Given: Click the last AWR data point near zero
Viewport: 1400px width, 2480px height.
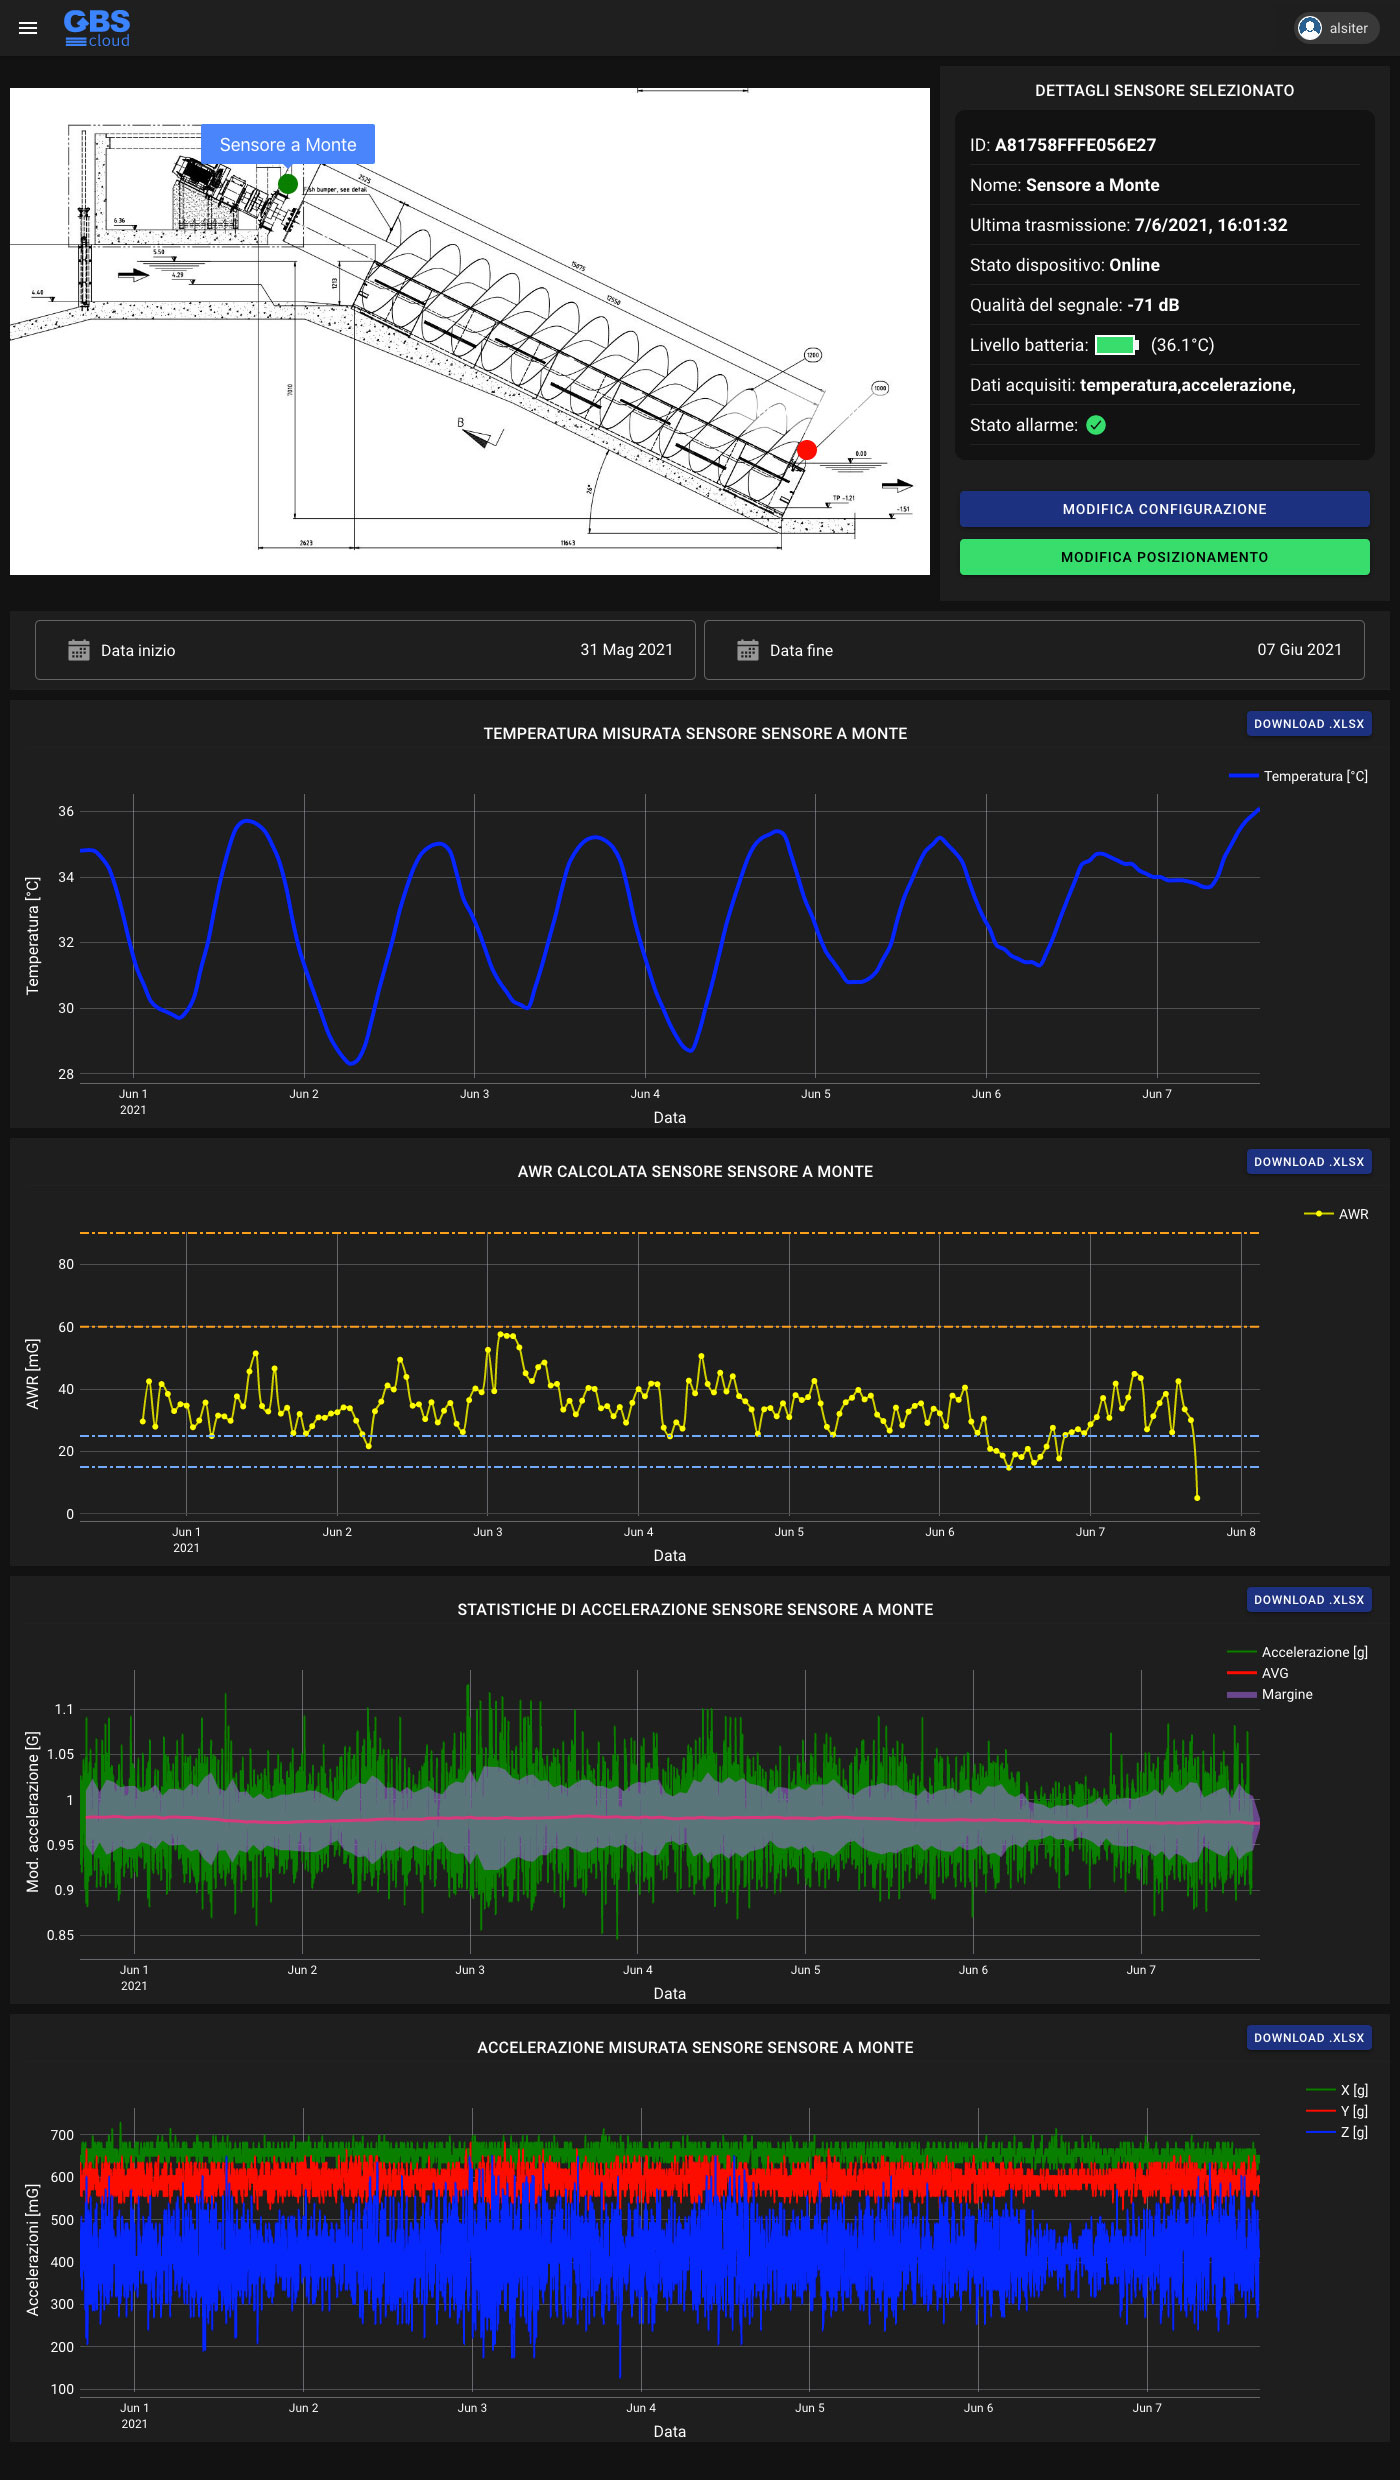Looking at the screenshot, I should pos(1197,1497).
